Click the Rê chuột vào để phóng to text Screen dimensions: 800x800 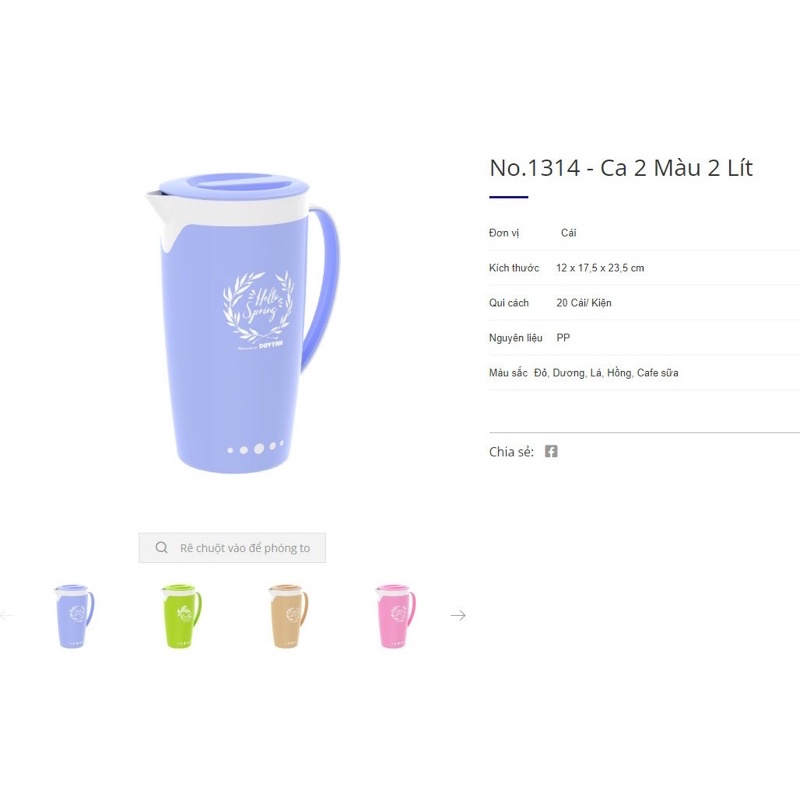[245, 548]
